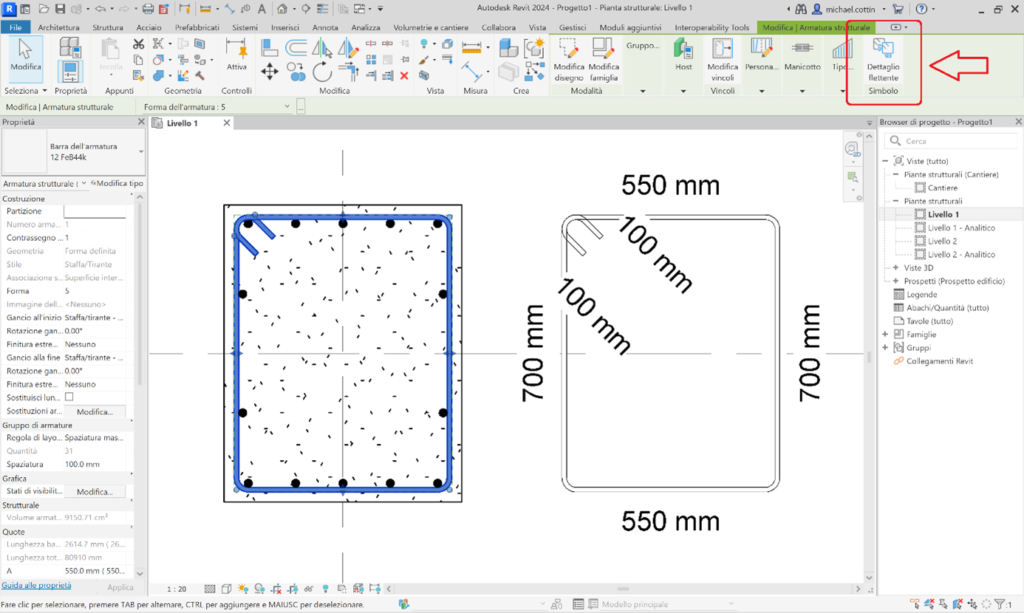The image size is (1024, 613).
Task: Open Guida alle proprietà link
Action: (x=37, y=586)
